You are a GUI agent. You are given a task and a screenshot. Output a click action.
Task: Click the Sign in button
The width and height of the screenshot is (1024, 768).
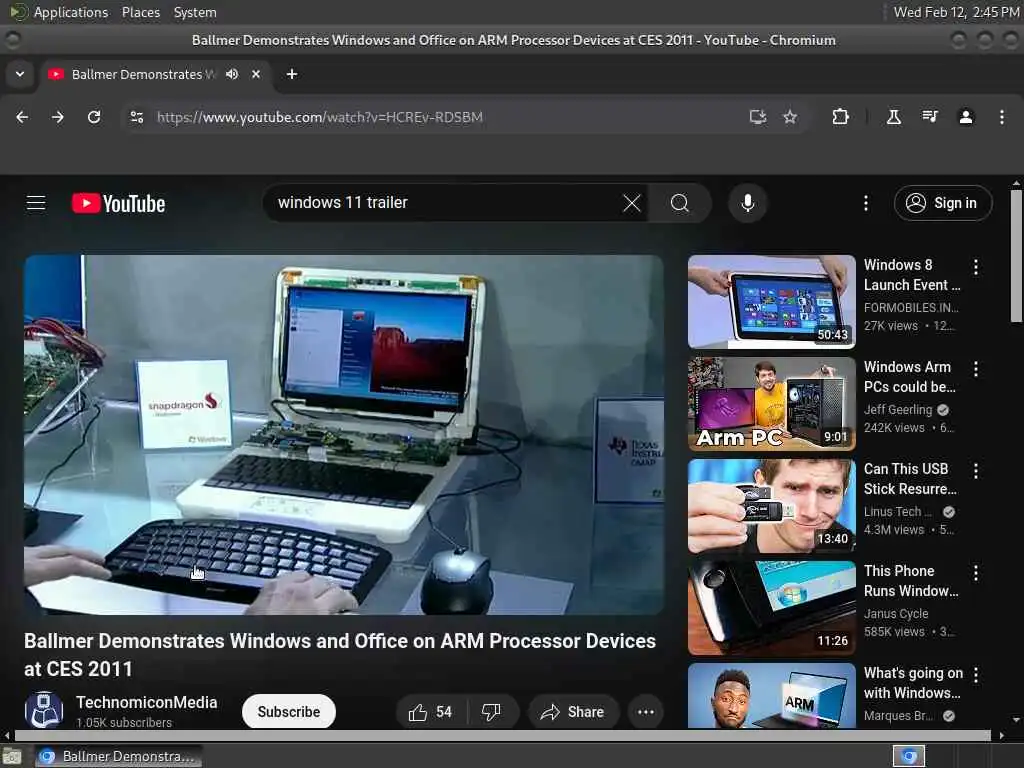point(943,203)
